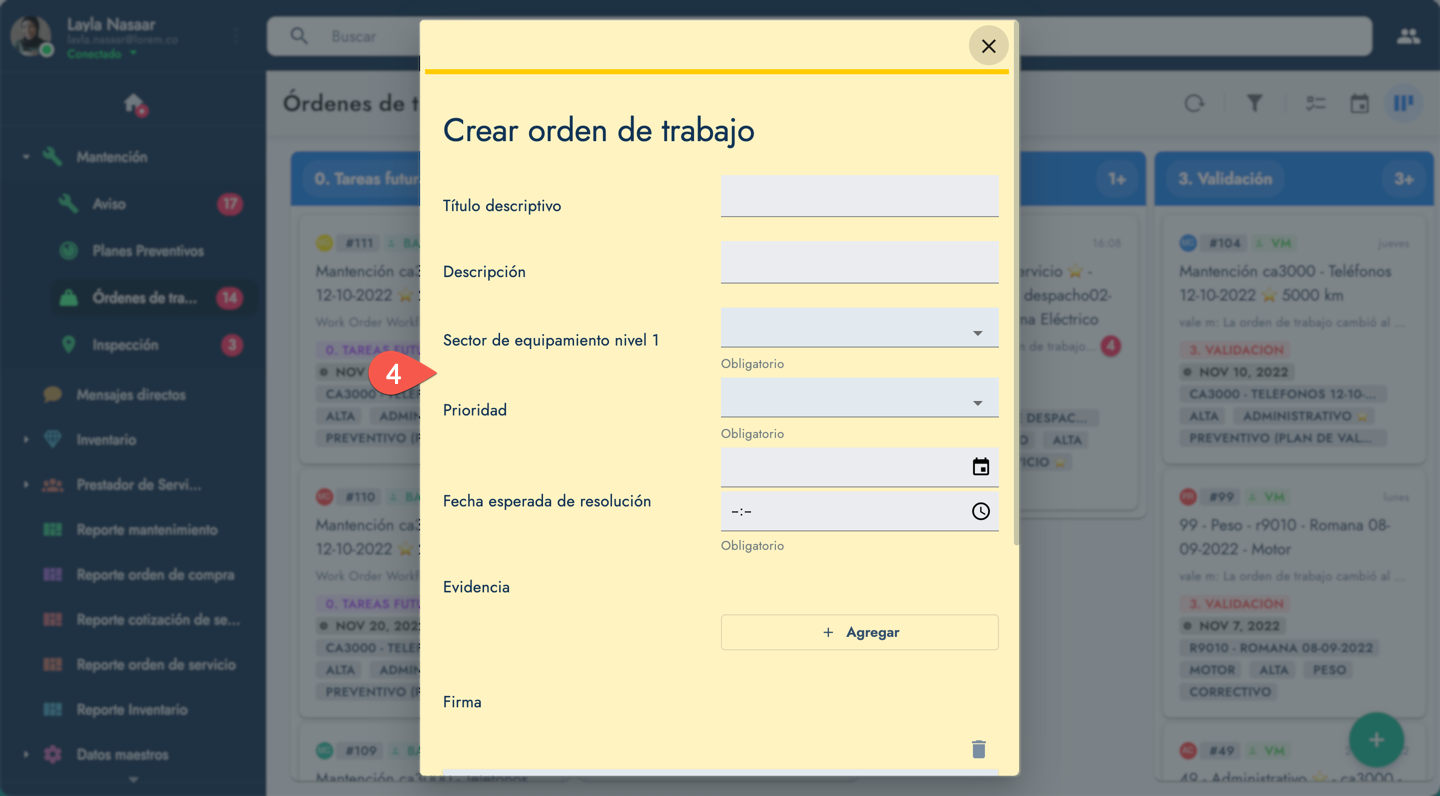Click the 3+ badge on Validación column
The height and width of the screenshot is (796, 1440).
(x=1403, y=179)
